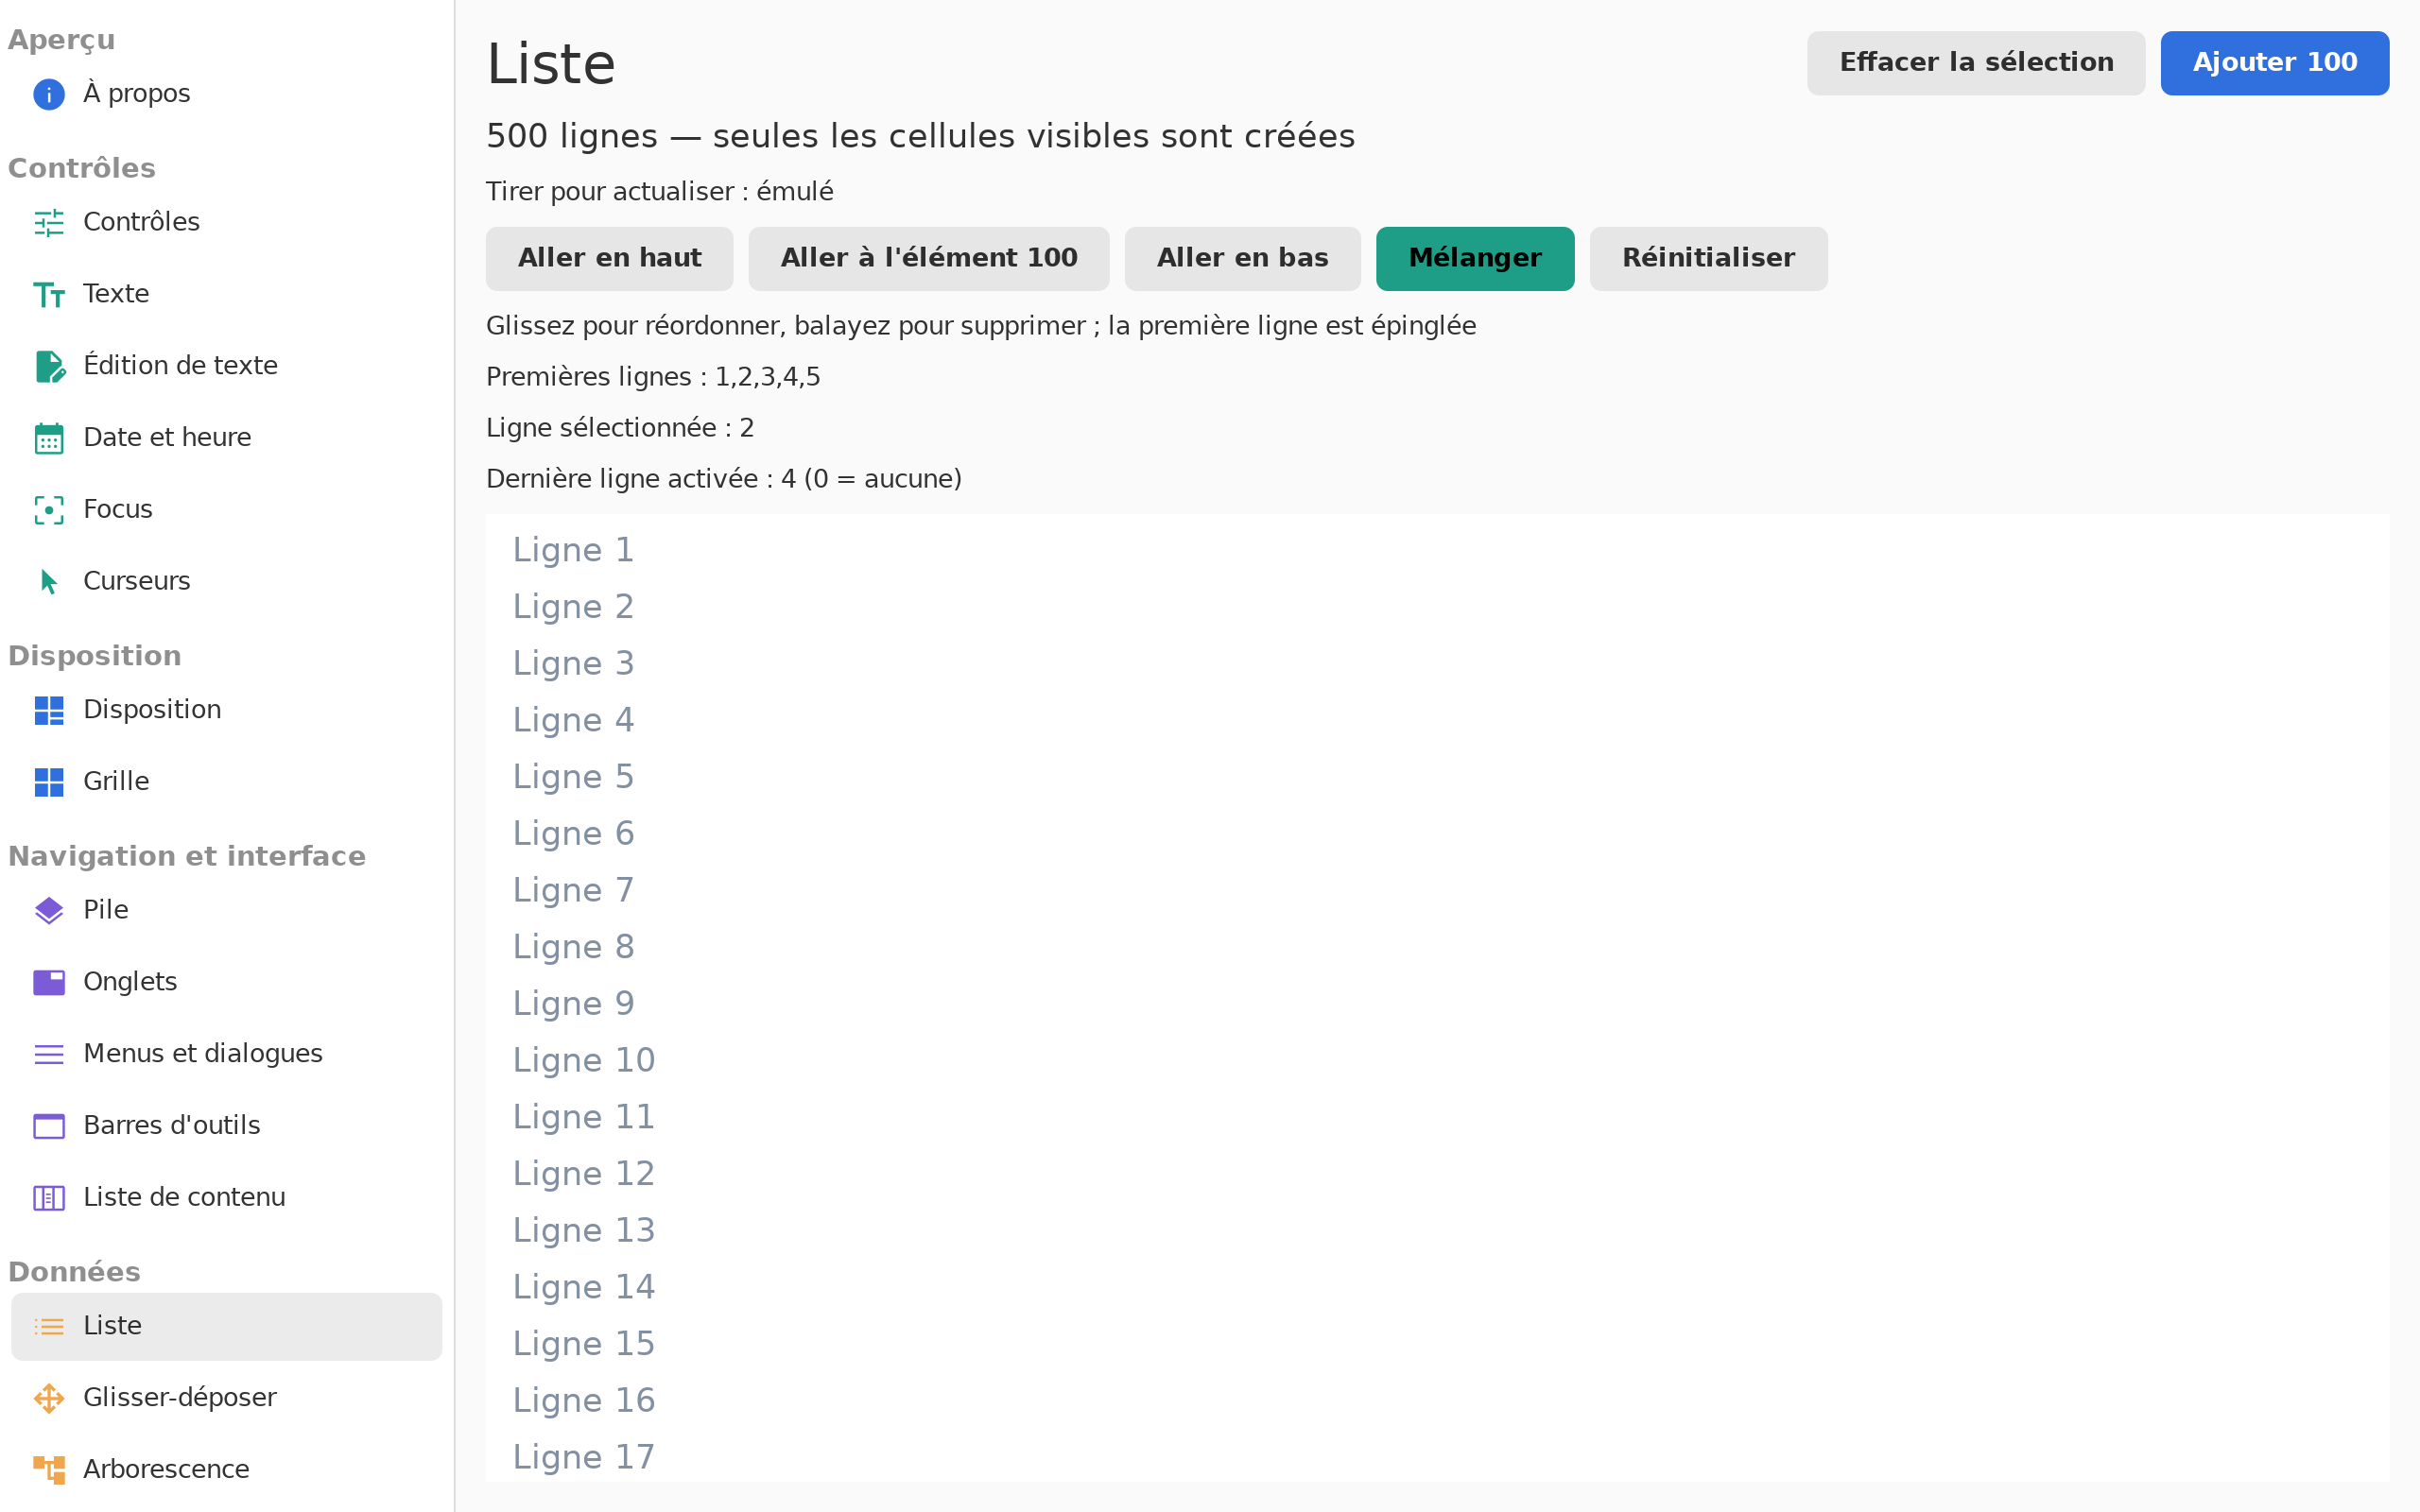Click Aller en bas button
2420x1512 pixels.
[x=1242, y=259]
